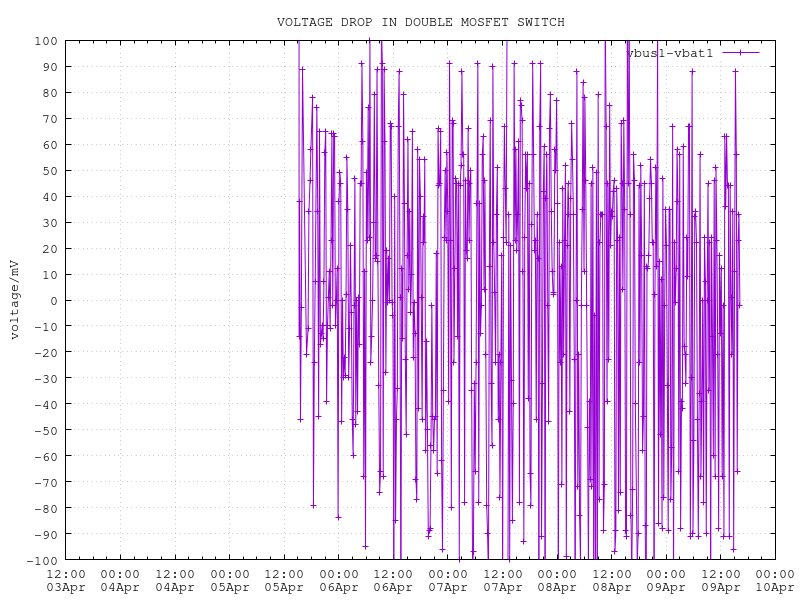Select the 12:00 03Apr time tick
800x600 pixels.
click(x=65, y=581)
